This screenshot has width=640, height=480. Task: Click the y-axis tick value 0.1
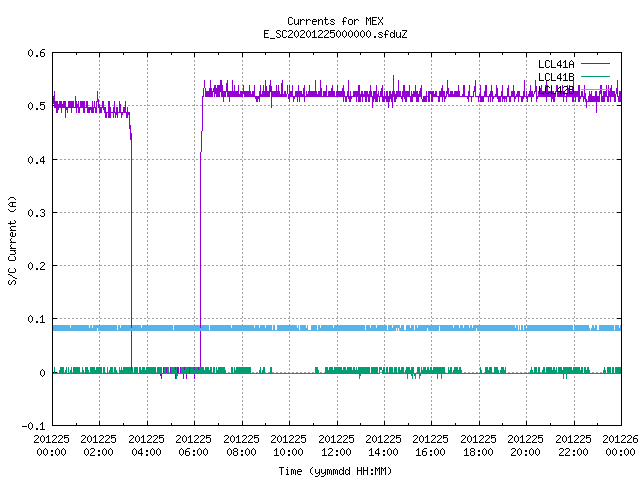coord(37,319)
